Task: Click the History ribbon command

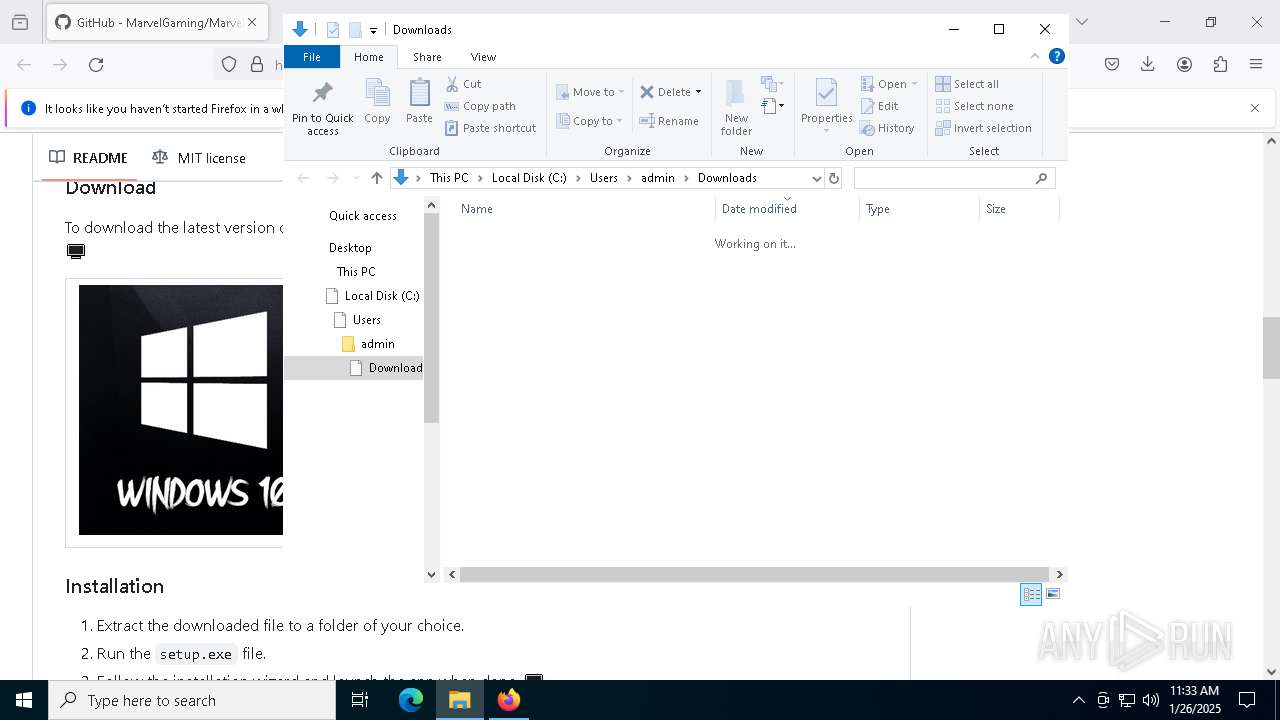Action: coord(887,128)
